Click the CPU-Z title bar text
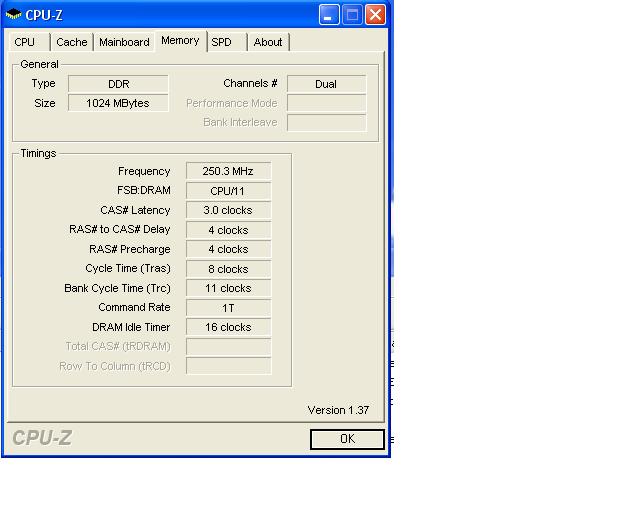 pyautogui.click(x=44, y=15)
